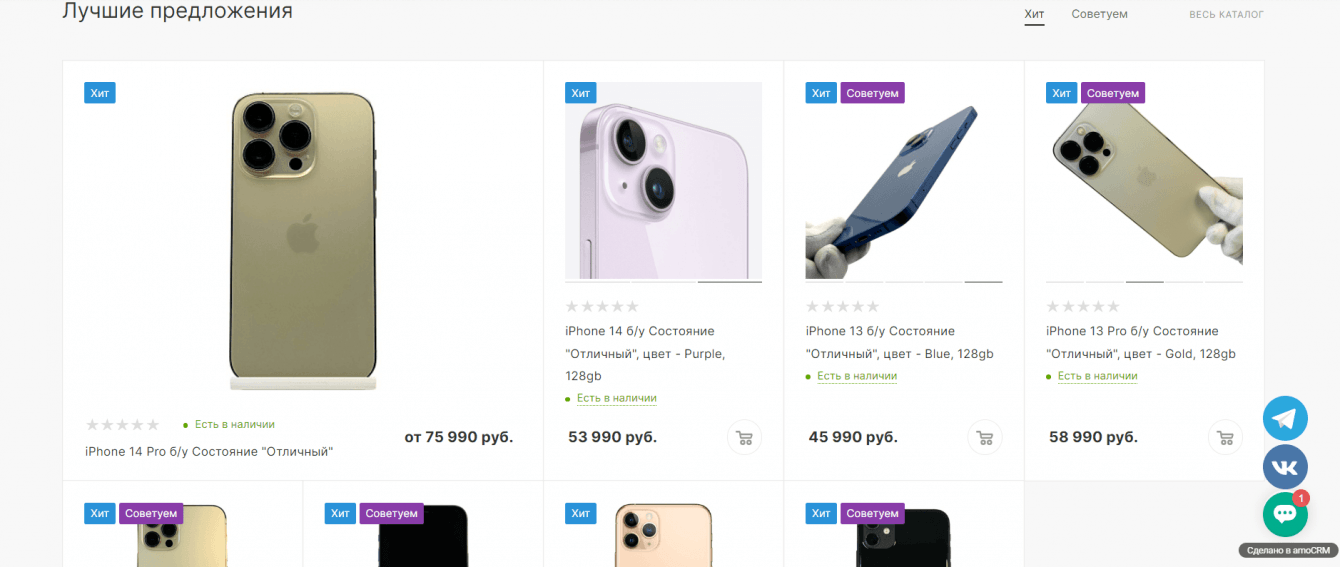Image resolution: width=1340 pixels, height=567 pixels.
Task: Add iPhone 13 Pro Gold to cart
Action: (x=1225, y=437)
